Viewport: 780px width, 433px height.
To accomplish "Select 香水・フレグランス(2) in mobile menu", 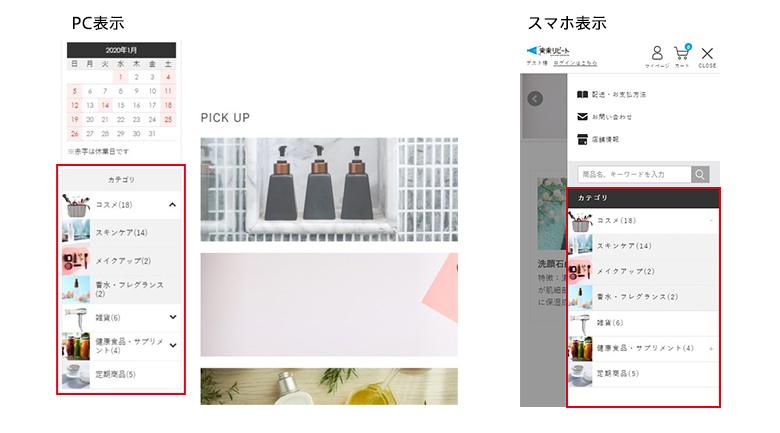I will [x=644, y=297].
